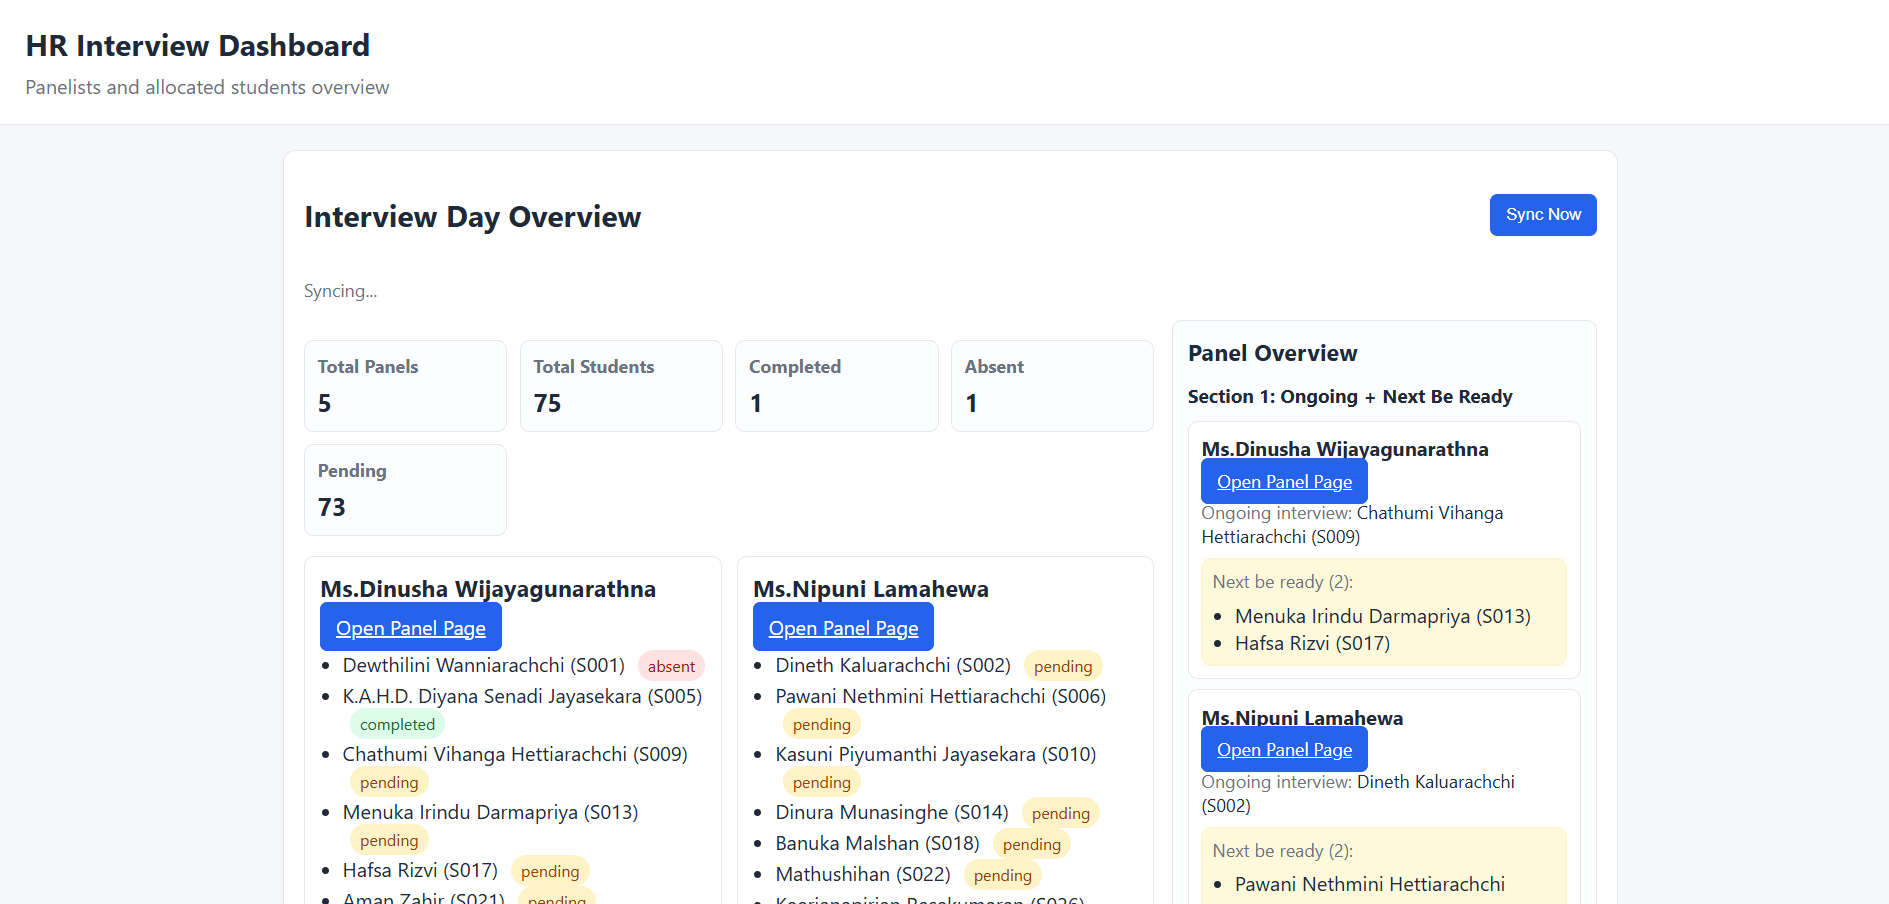Viewport: 1889px width, 904px height.
Task: Select the Total Students stat card
Action: click(x=620, y=386)
